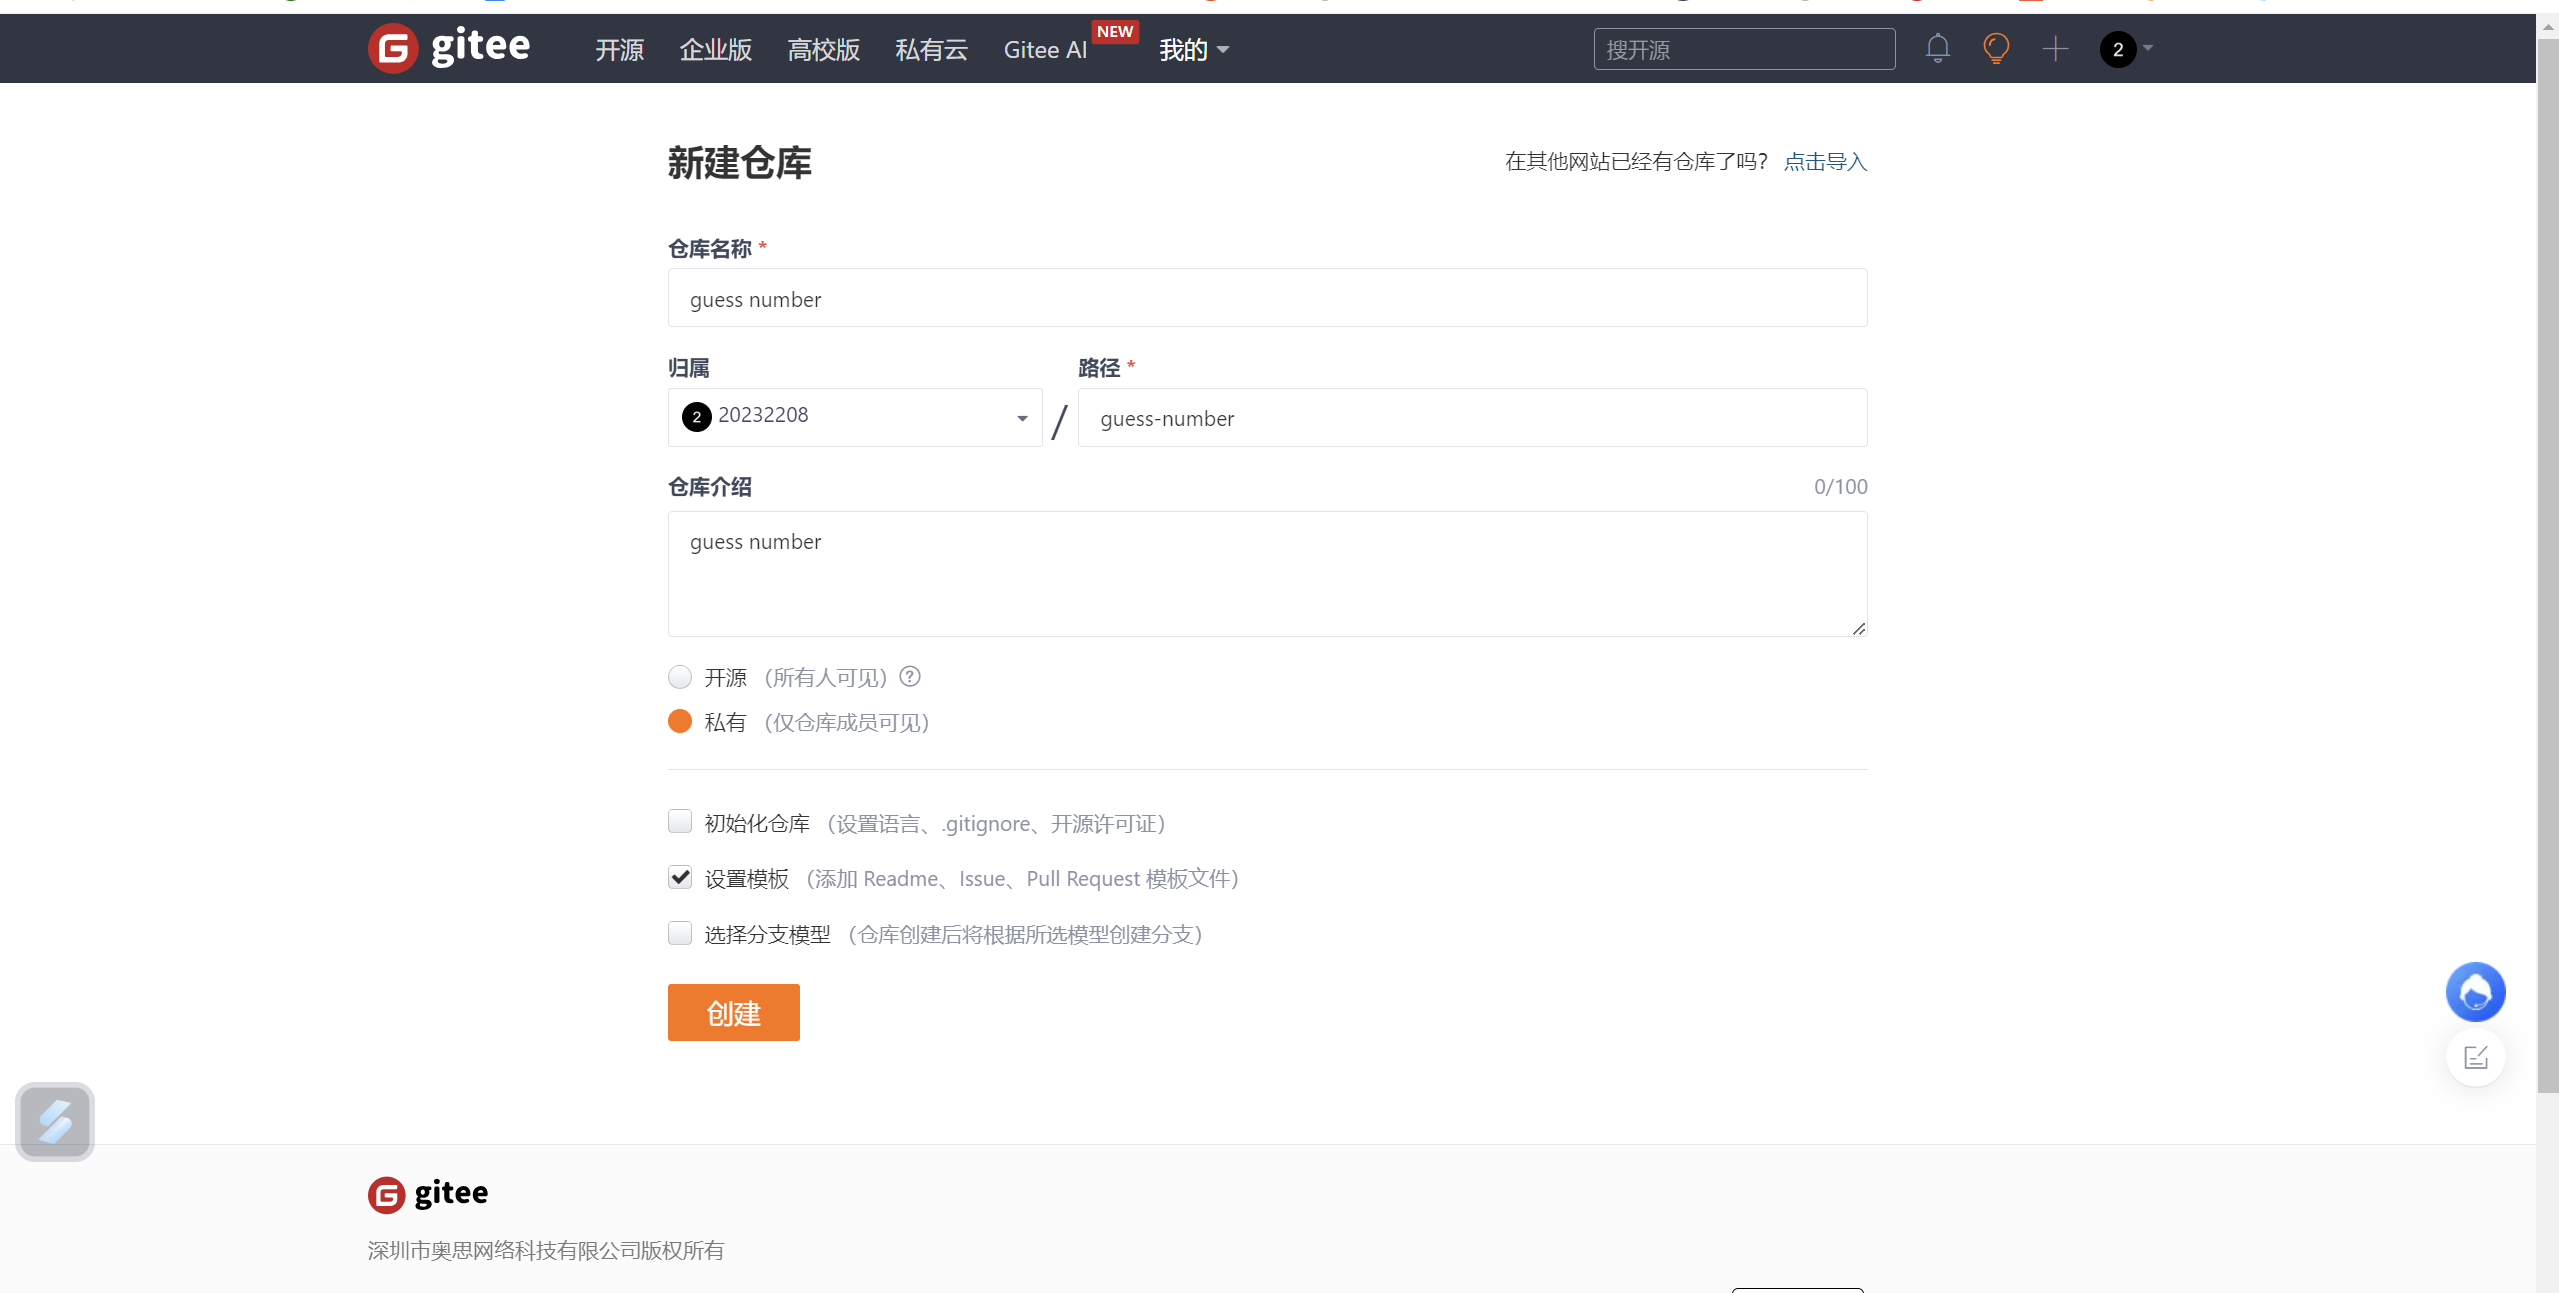
Task: Go to the 企业版 nav item
Action: [x=715, y=49]
